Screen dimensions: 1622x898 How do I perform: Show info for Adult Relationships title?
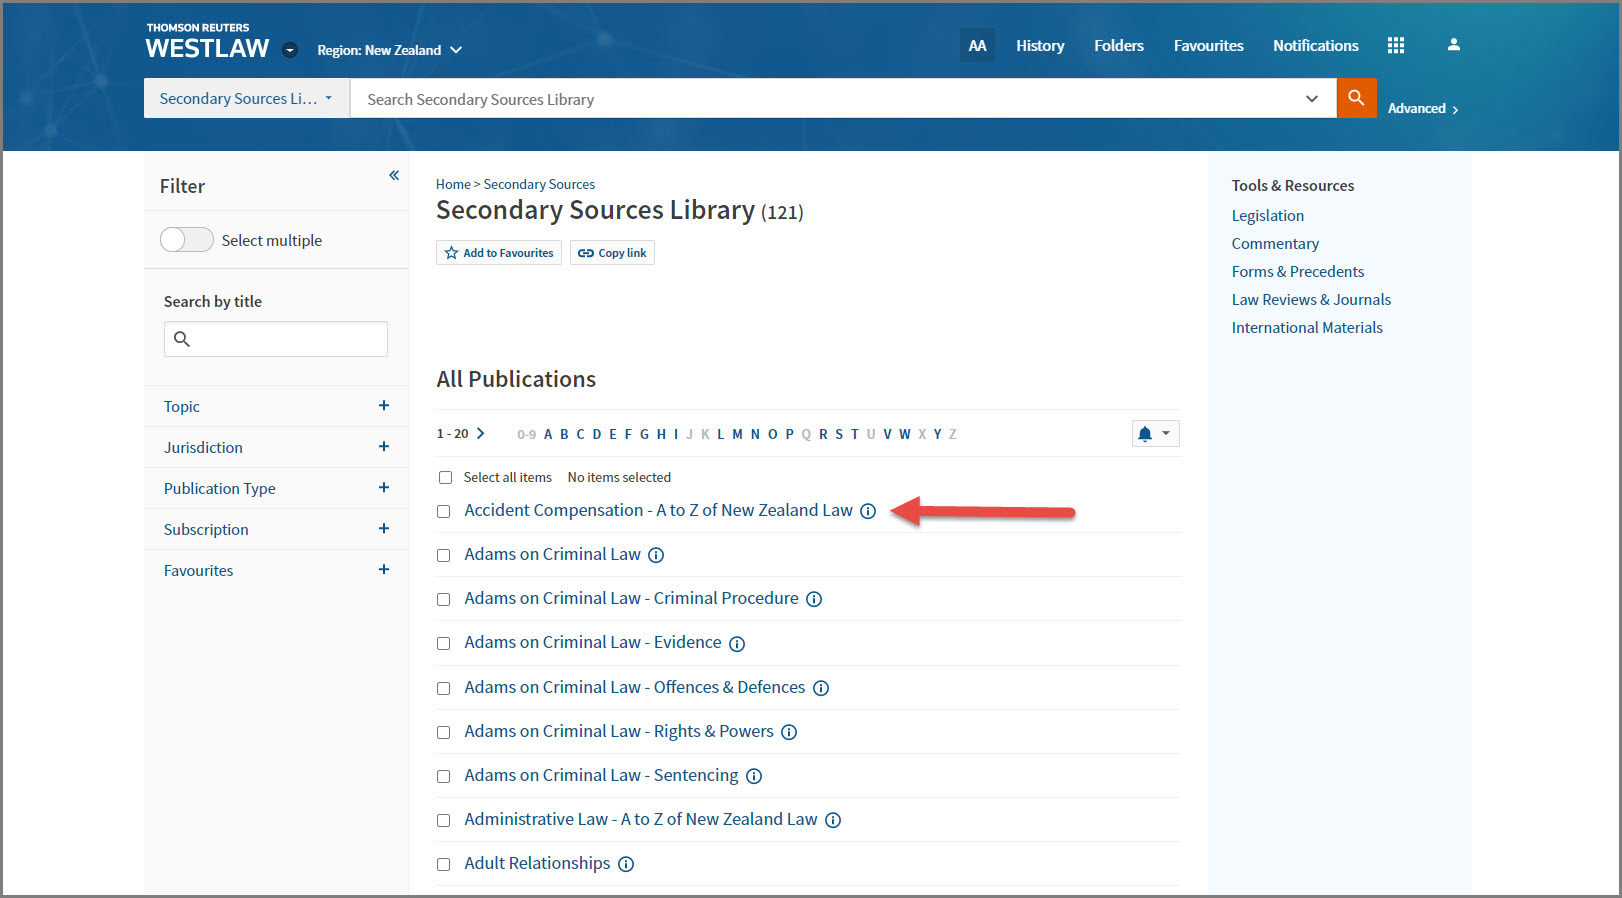click(626, 864)
